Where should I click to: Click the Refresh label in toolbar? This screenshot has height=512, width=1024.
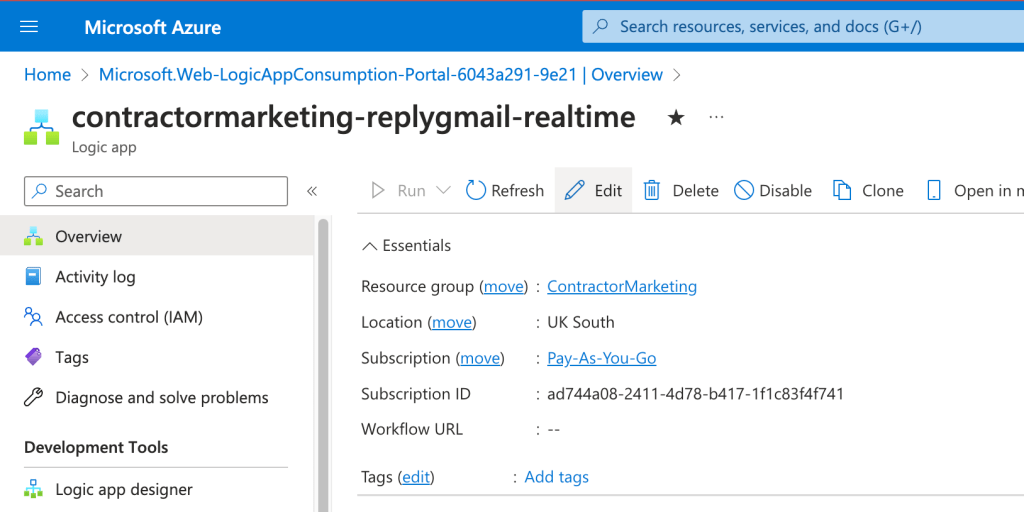click(x=517, y=191)
